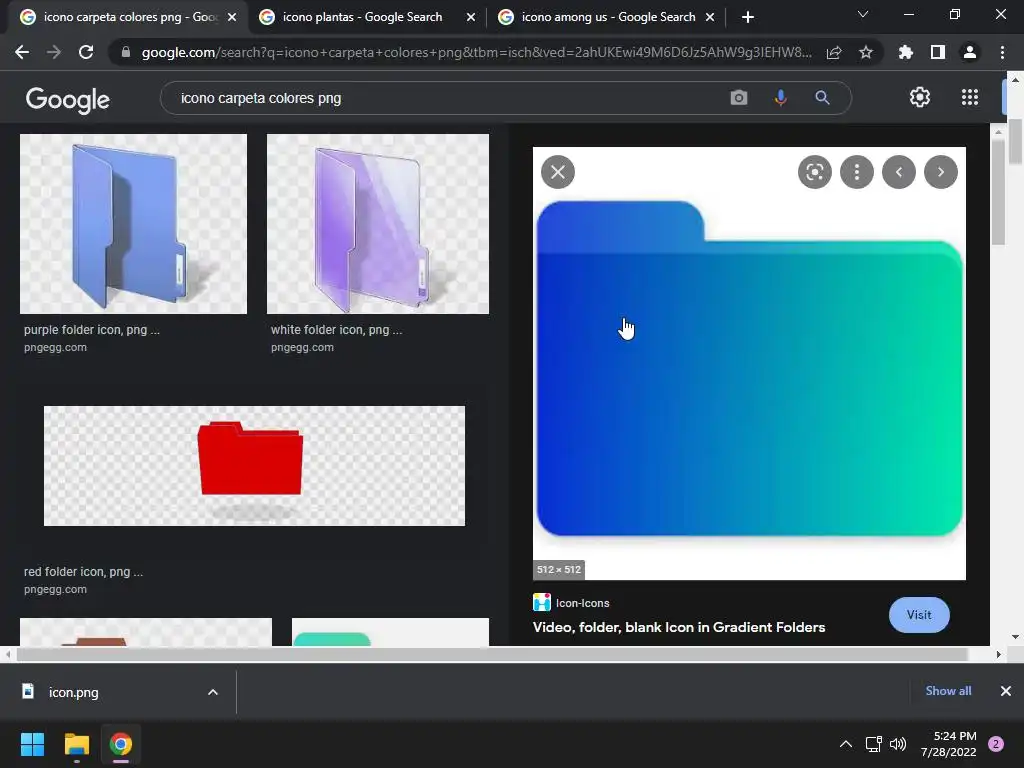
Task: Share this page from address bar
Action: [834, 52]
